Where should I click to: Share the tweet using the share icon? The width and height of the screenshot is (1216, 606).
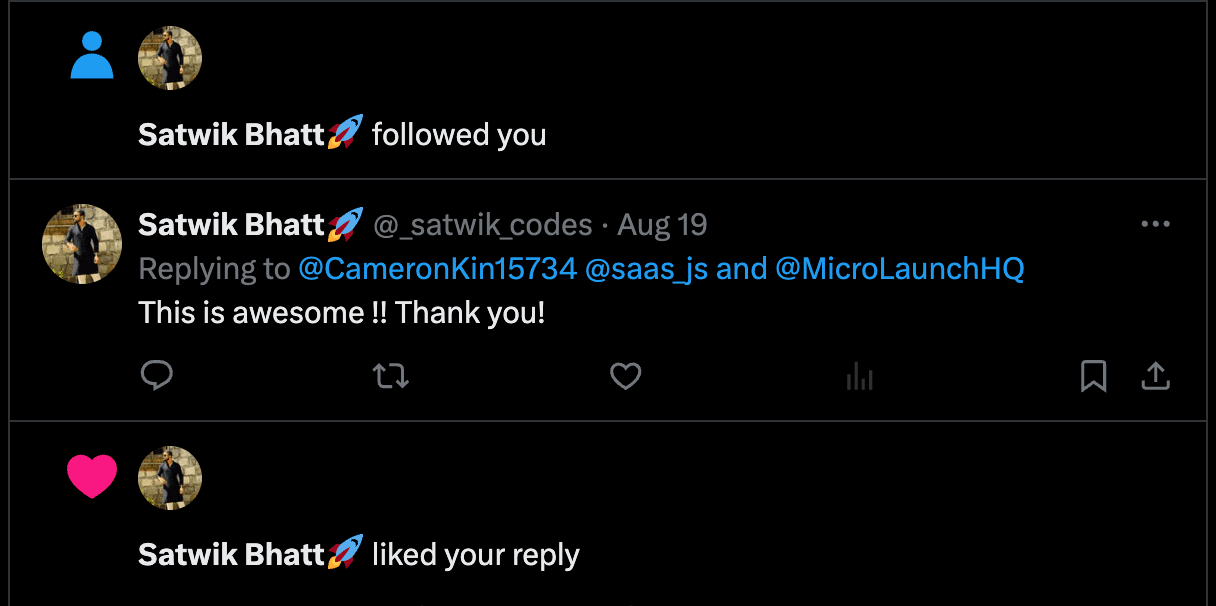pyautogui.click(x=1155, y=376)
